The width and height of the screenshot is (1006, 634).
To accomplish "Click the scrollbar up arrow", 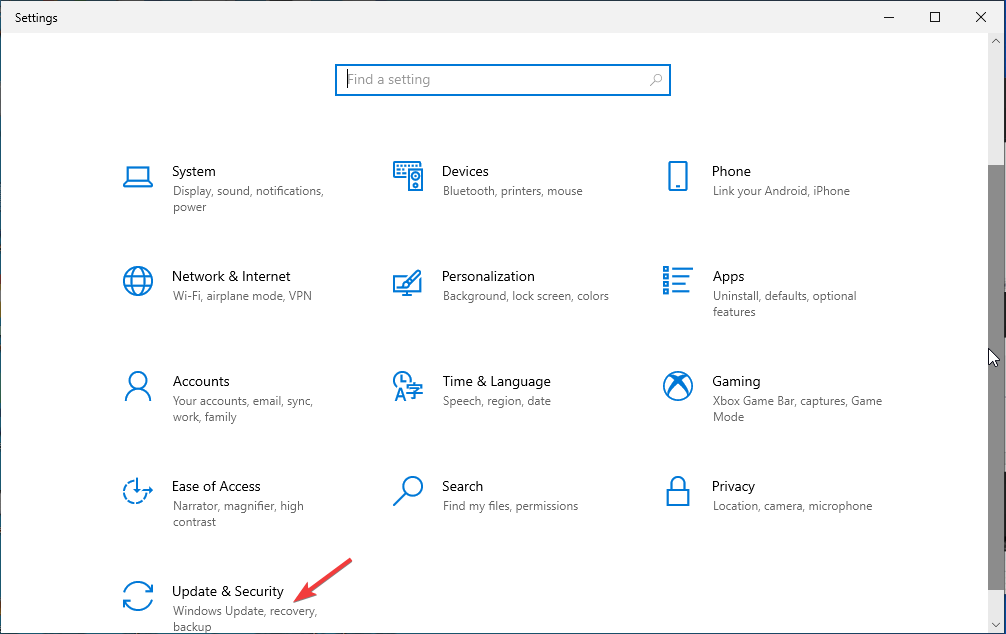I will (x=996, y=41).
